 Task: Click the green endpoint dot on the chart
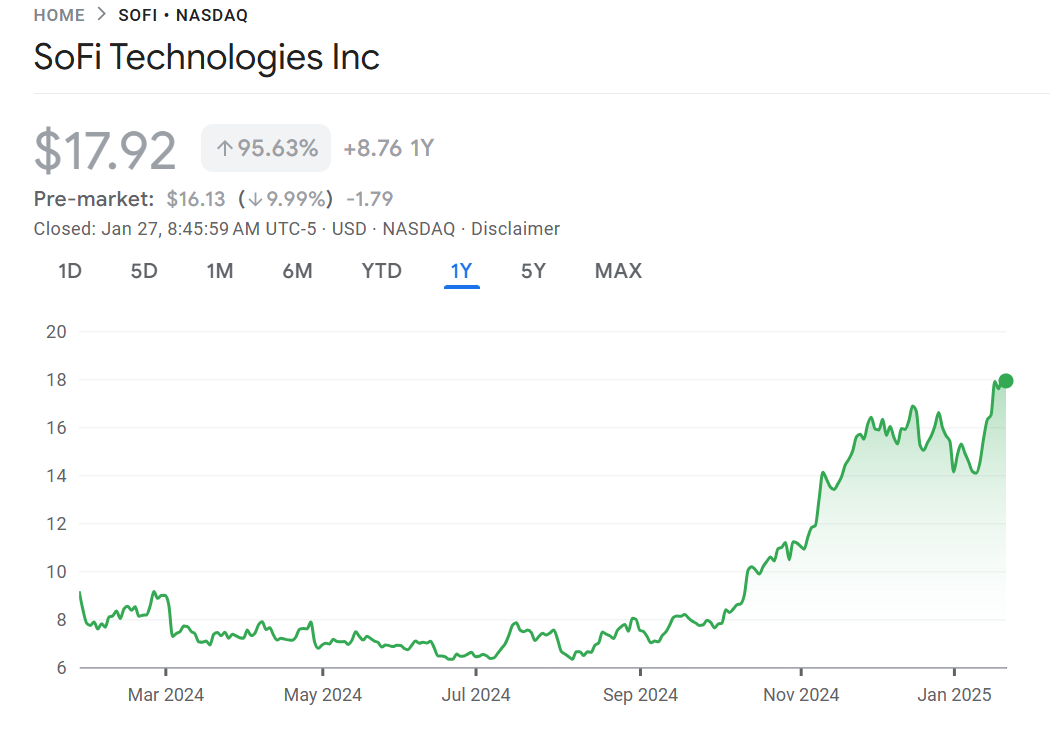tap(1006, 381)
